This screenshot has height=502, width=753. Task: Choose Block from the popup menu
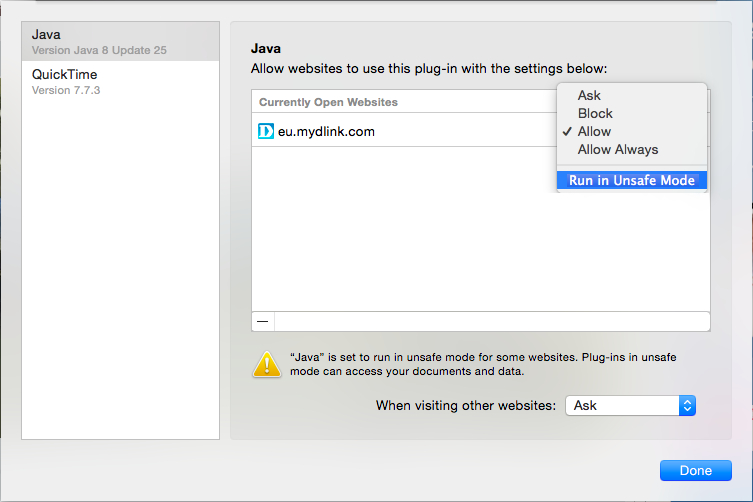coord(595,114)
